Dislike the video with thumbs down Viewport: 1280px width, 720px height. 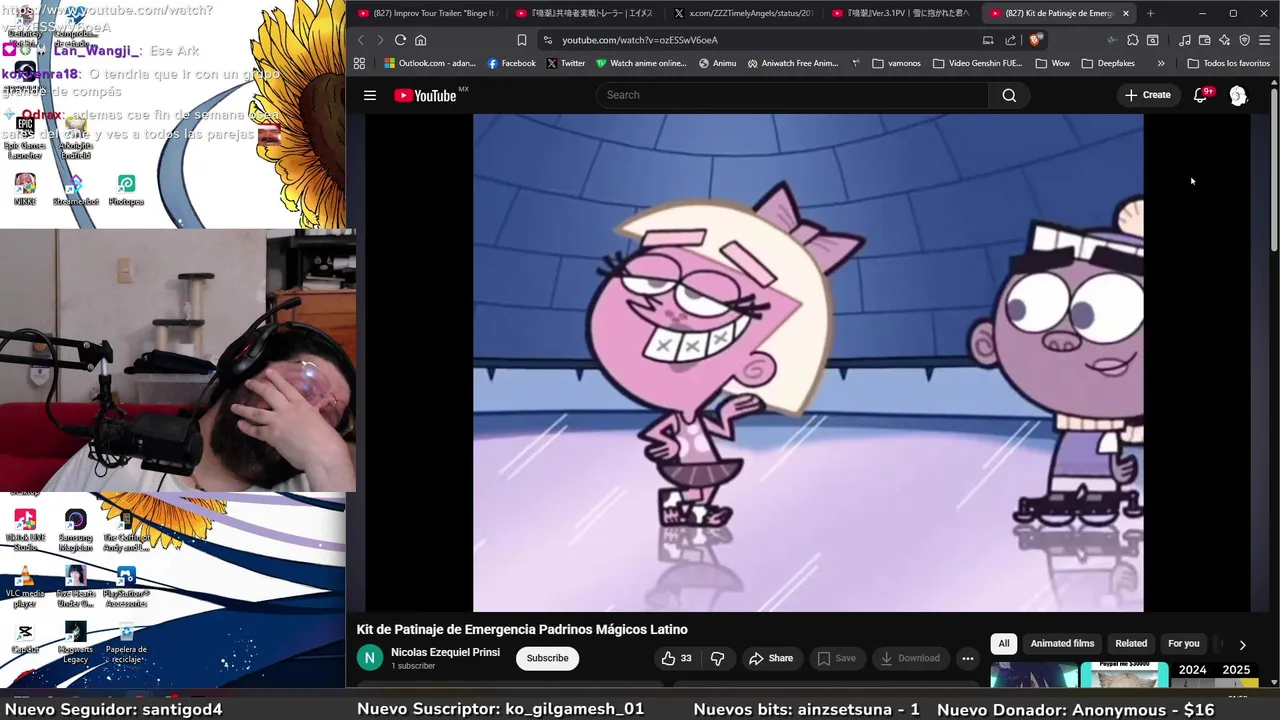[717, 658]
